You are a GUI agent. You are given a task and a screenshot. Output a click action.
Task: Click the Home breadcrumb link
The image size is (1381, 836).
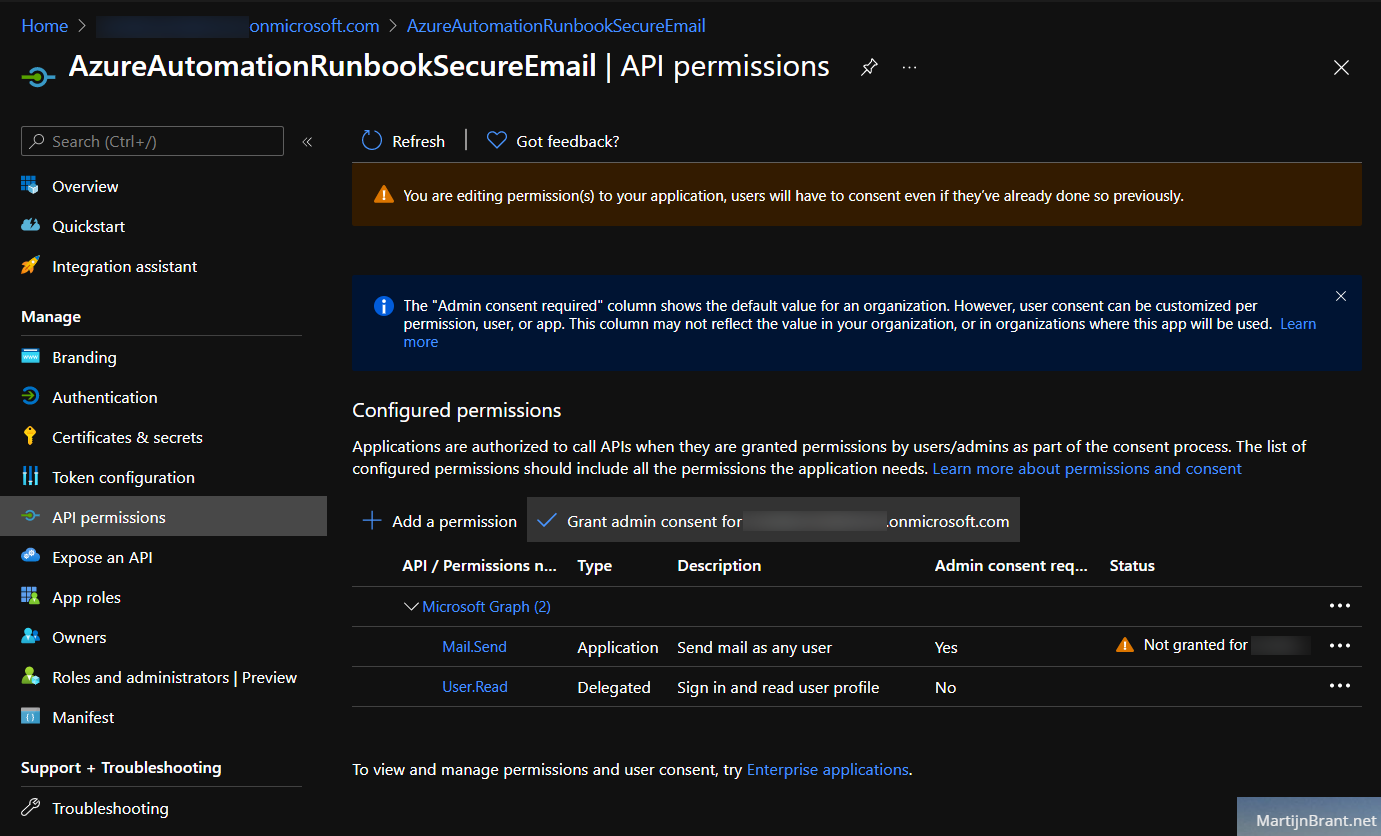(x=45, y=26)
